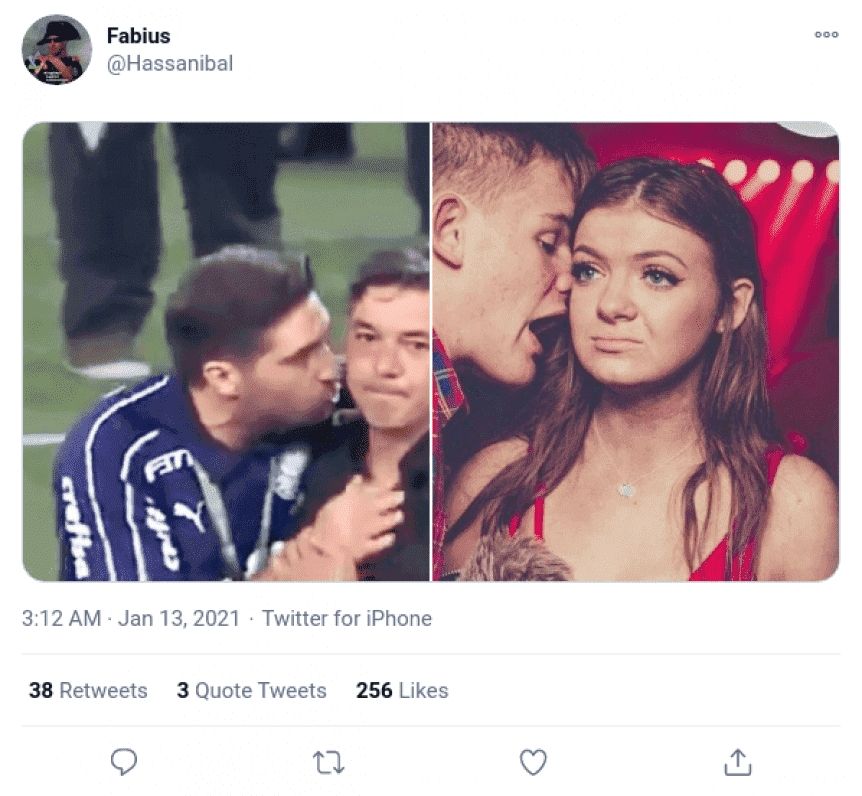Show the 3 Quote Tweets list
Viewport: 862px width, 796px height.
[x=252, y=690]
